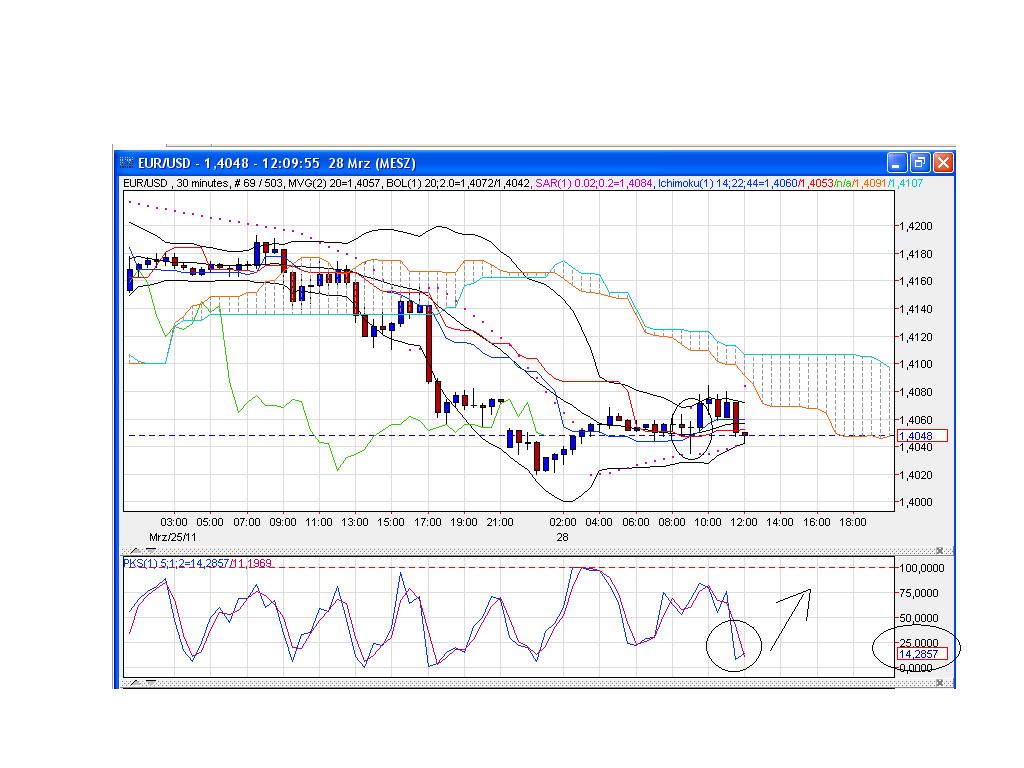Toggle the circled trough in the PKS oscillator

pos(735,645)
